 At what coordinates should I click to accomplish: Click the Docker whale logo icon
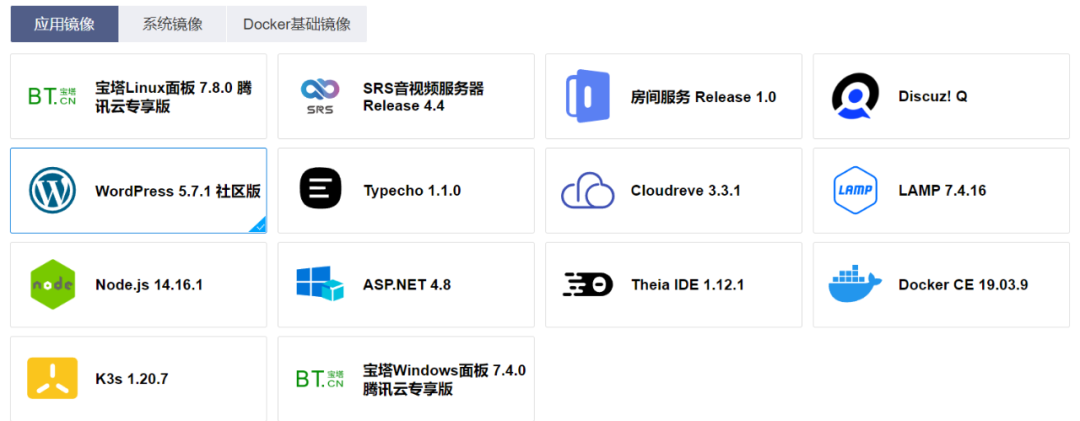(x=855, y=283)
